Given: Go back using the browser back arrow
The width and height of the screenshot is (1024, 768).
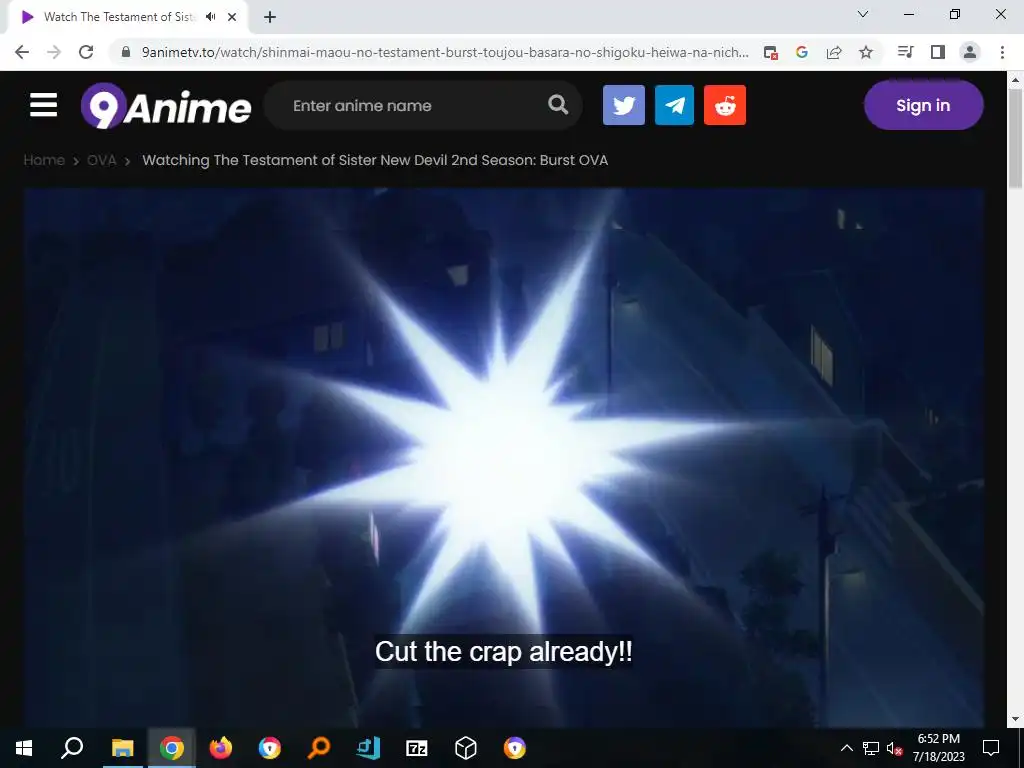Looking at the screenshot, I should click(22, 52).
